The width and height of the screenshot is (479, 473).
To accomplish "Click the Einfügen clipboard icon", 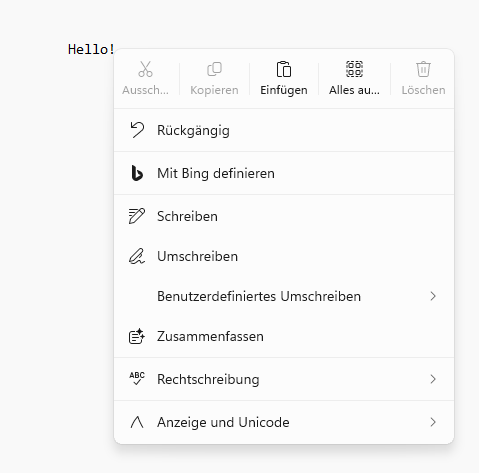I will pyautogui.click(x=284, y=69).
